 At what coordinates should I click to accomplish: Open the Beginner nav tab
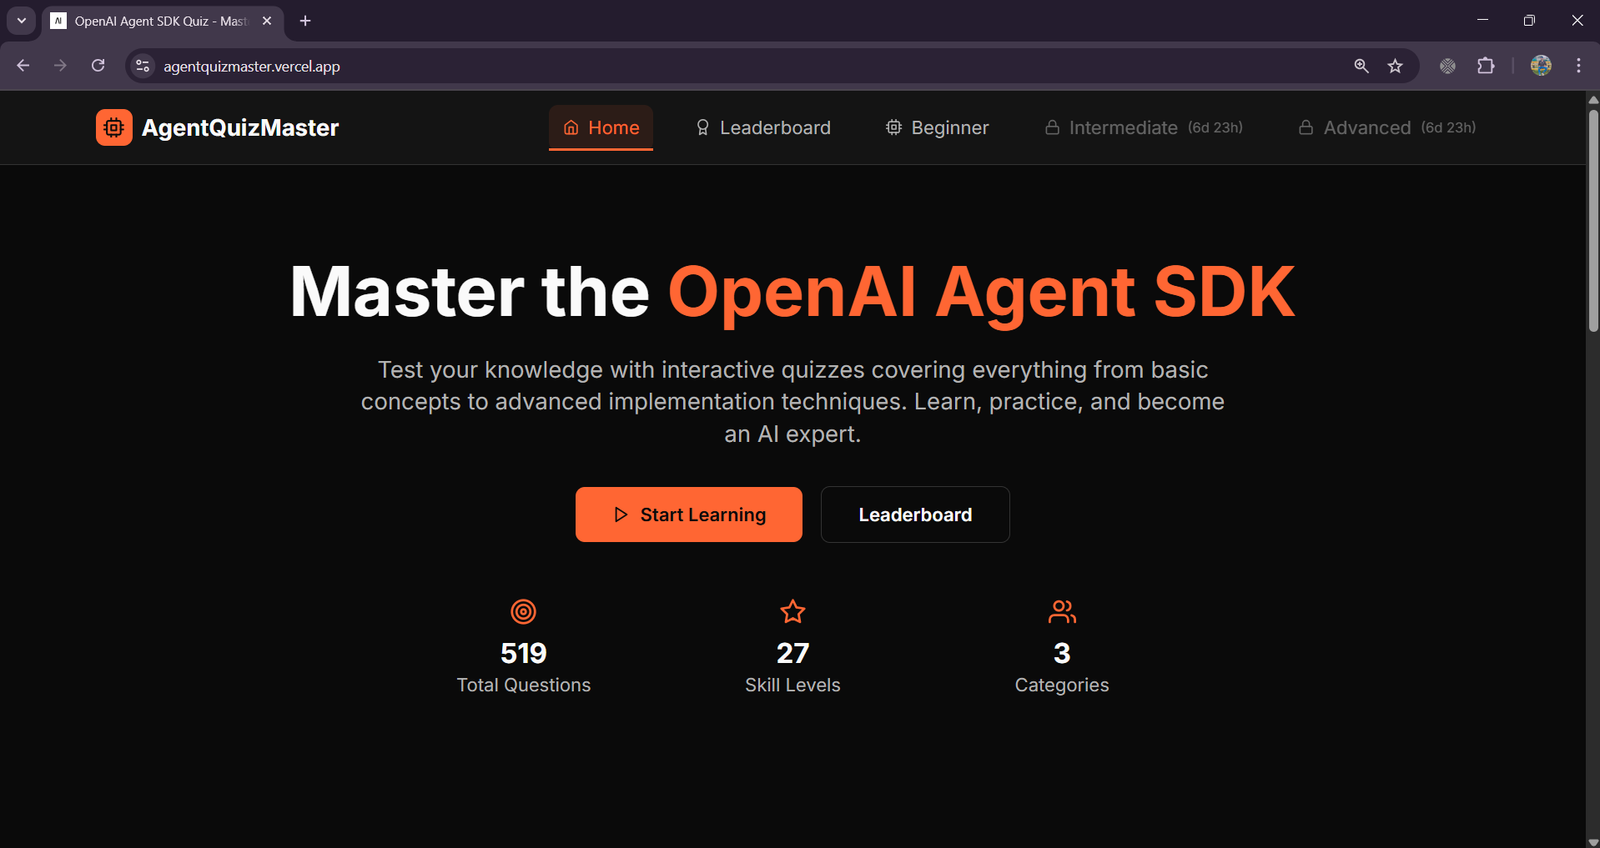[937, 127]
